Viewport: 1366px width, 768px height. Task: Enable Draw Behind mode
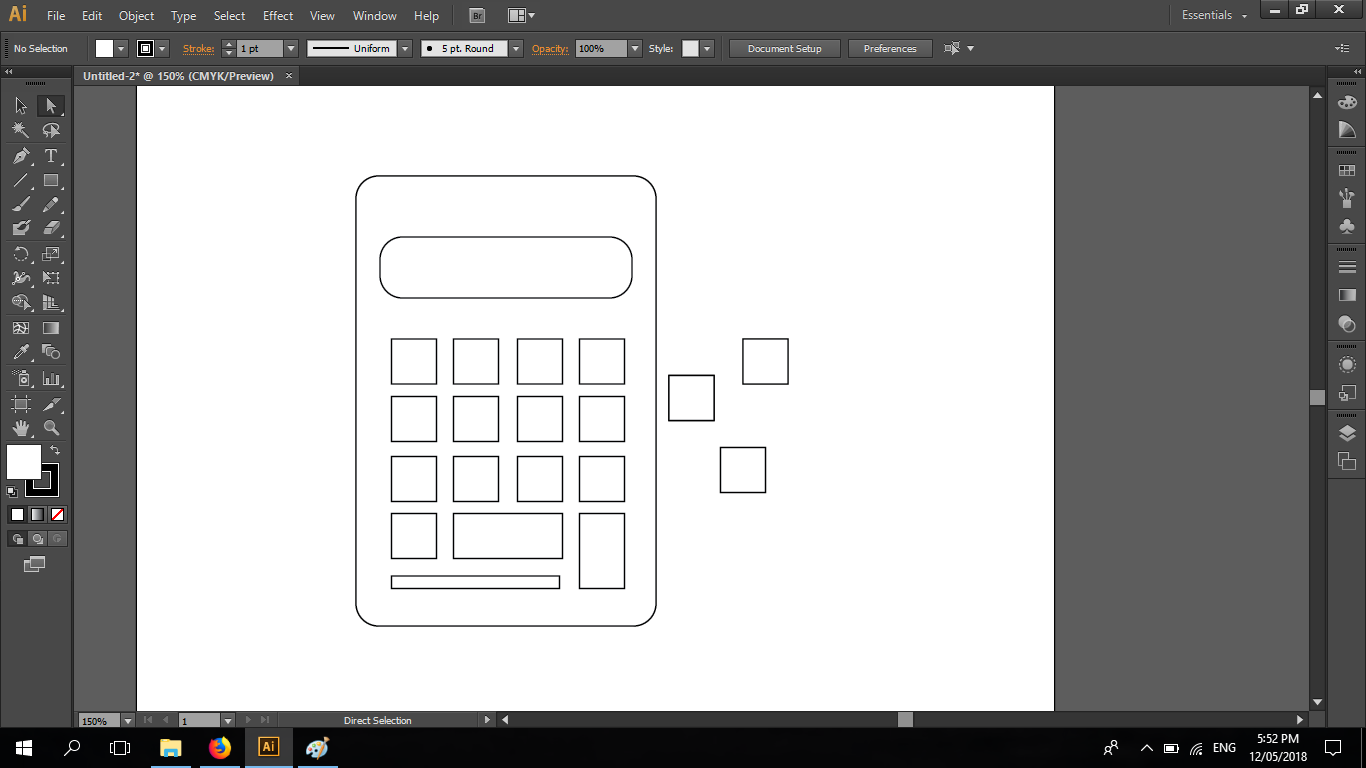pos(37,539)
